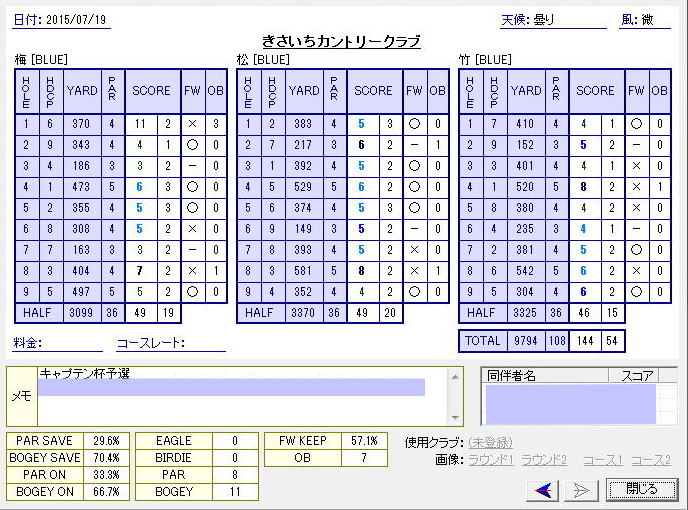Click yardage 383 on 松 hole 1

[303, 124]
